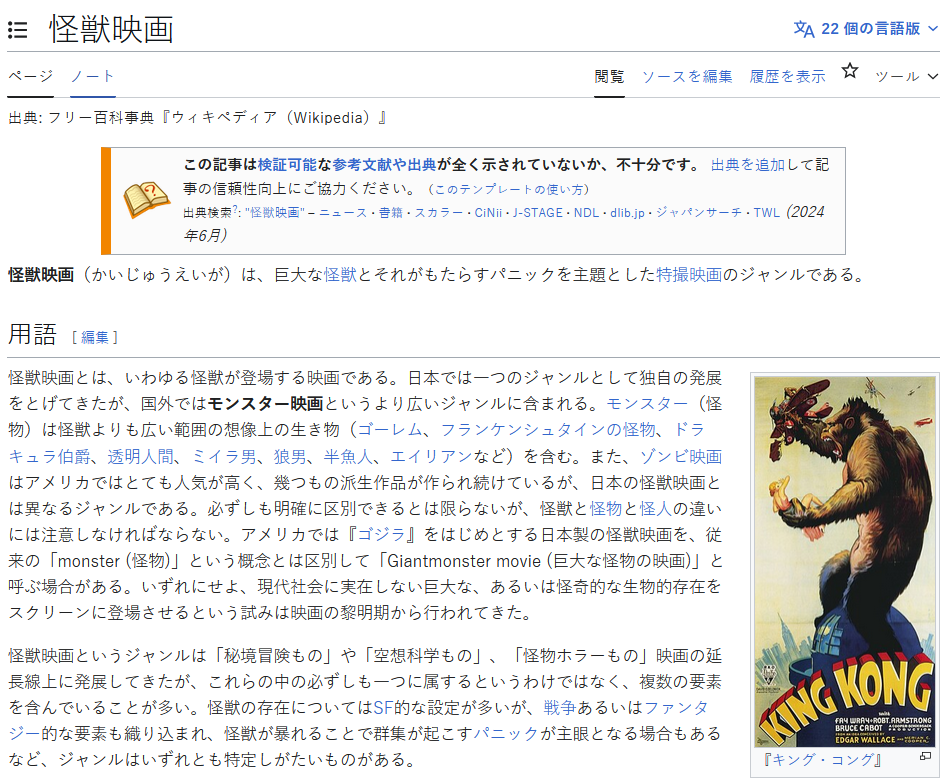947x782 pixels.
Task: Select the 閲覧 tab
Action: [x=609, y=77]
